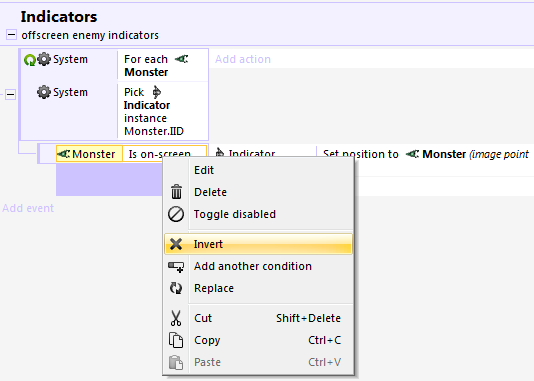Screen dimensions: 534x381
Task: Click the Copy pages icon
Action: click(176, 340)
